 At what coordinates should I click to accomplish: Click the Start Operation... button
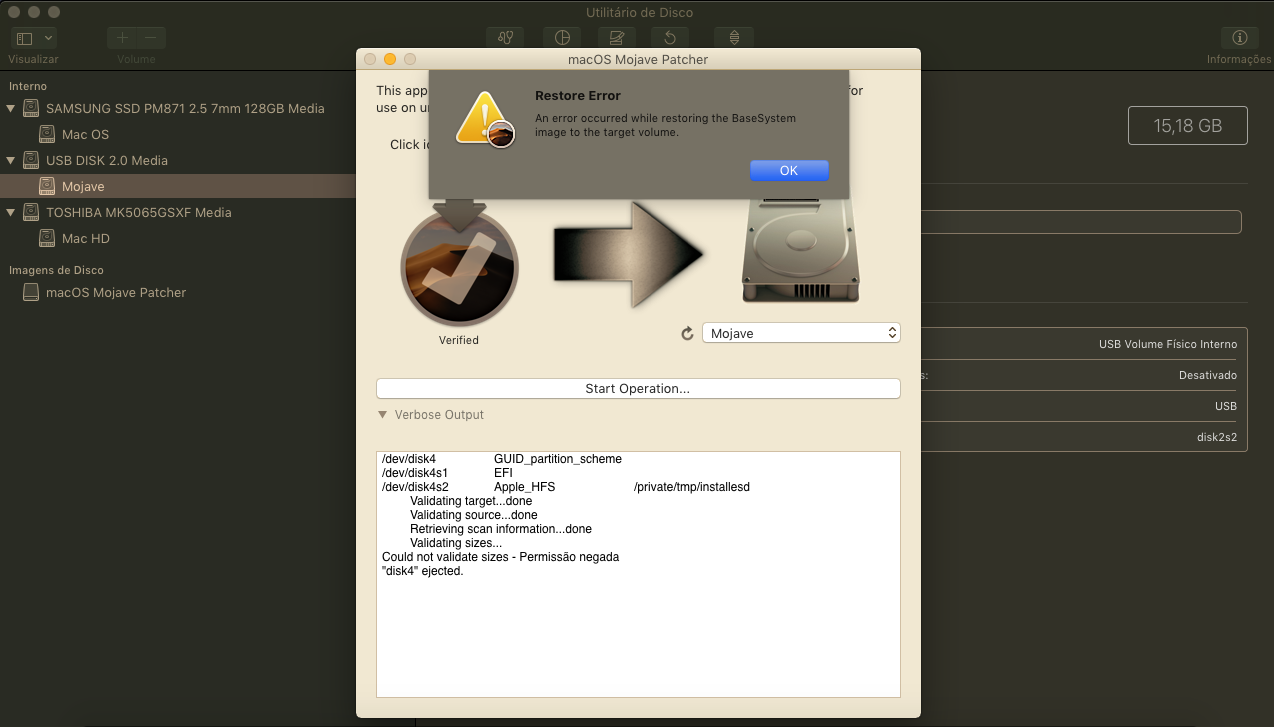pos(638,388)
